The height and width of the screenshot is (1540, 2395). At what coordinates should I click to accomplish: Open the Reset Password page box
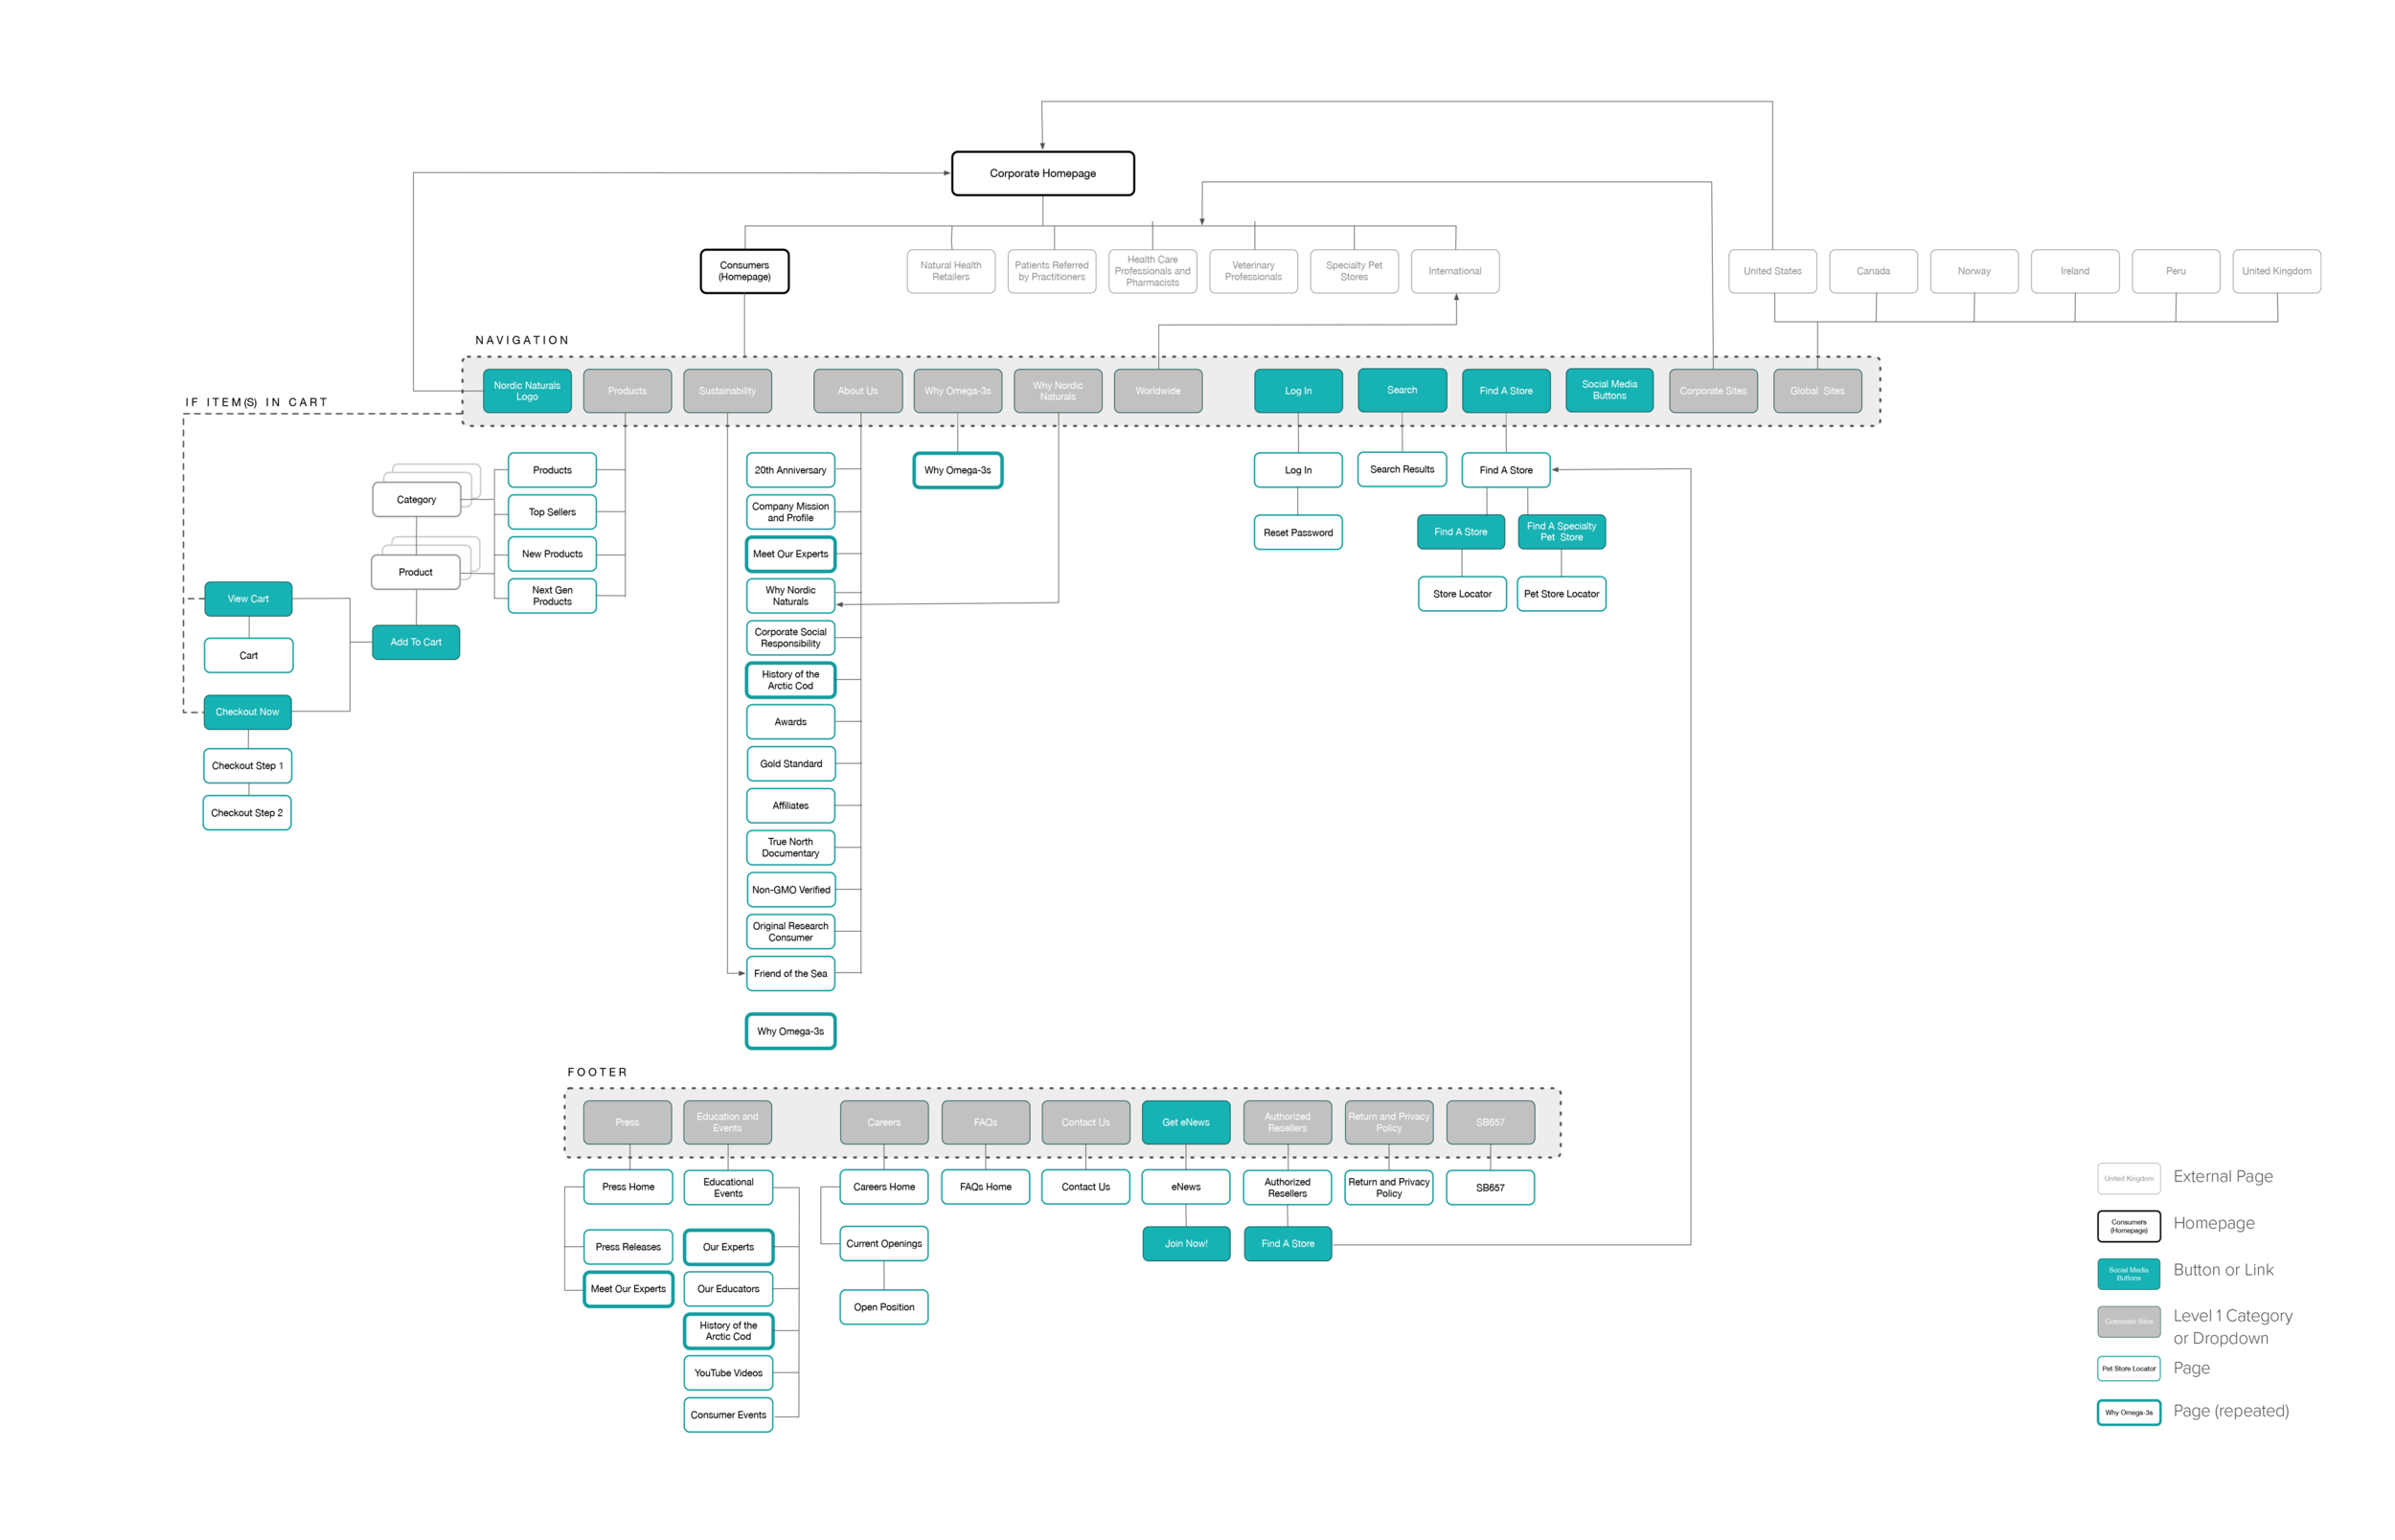click(1297, 533)
